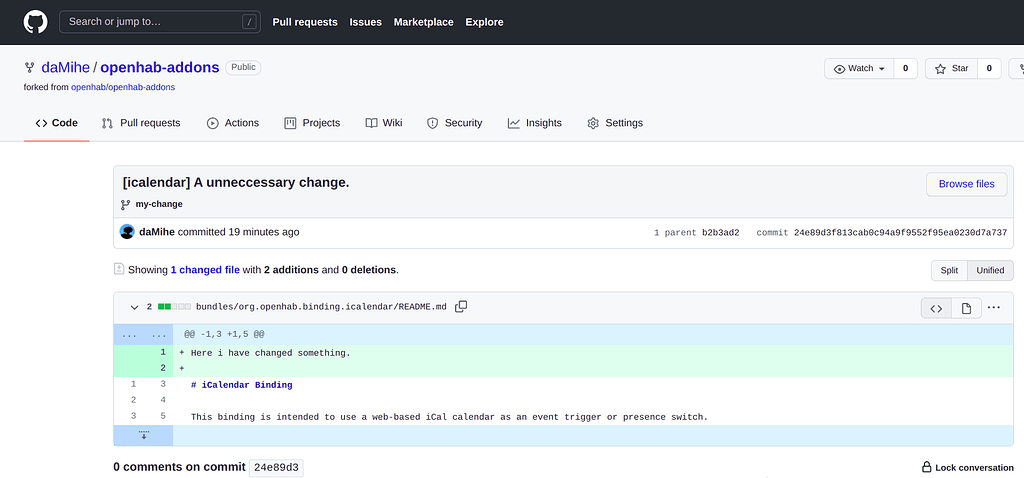Open the Watch dropdown
The width and height of the screenshot is (1024, 478).
[858, 68]
